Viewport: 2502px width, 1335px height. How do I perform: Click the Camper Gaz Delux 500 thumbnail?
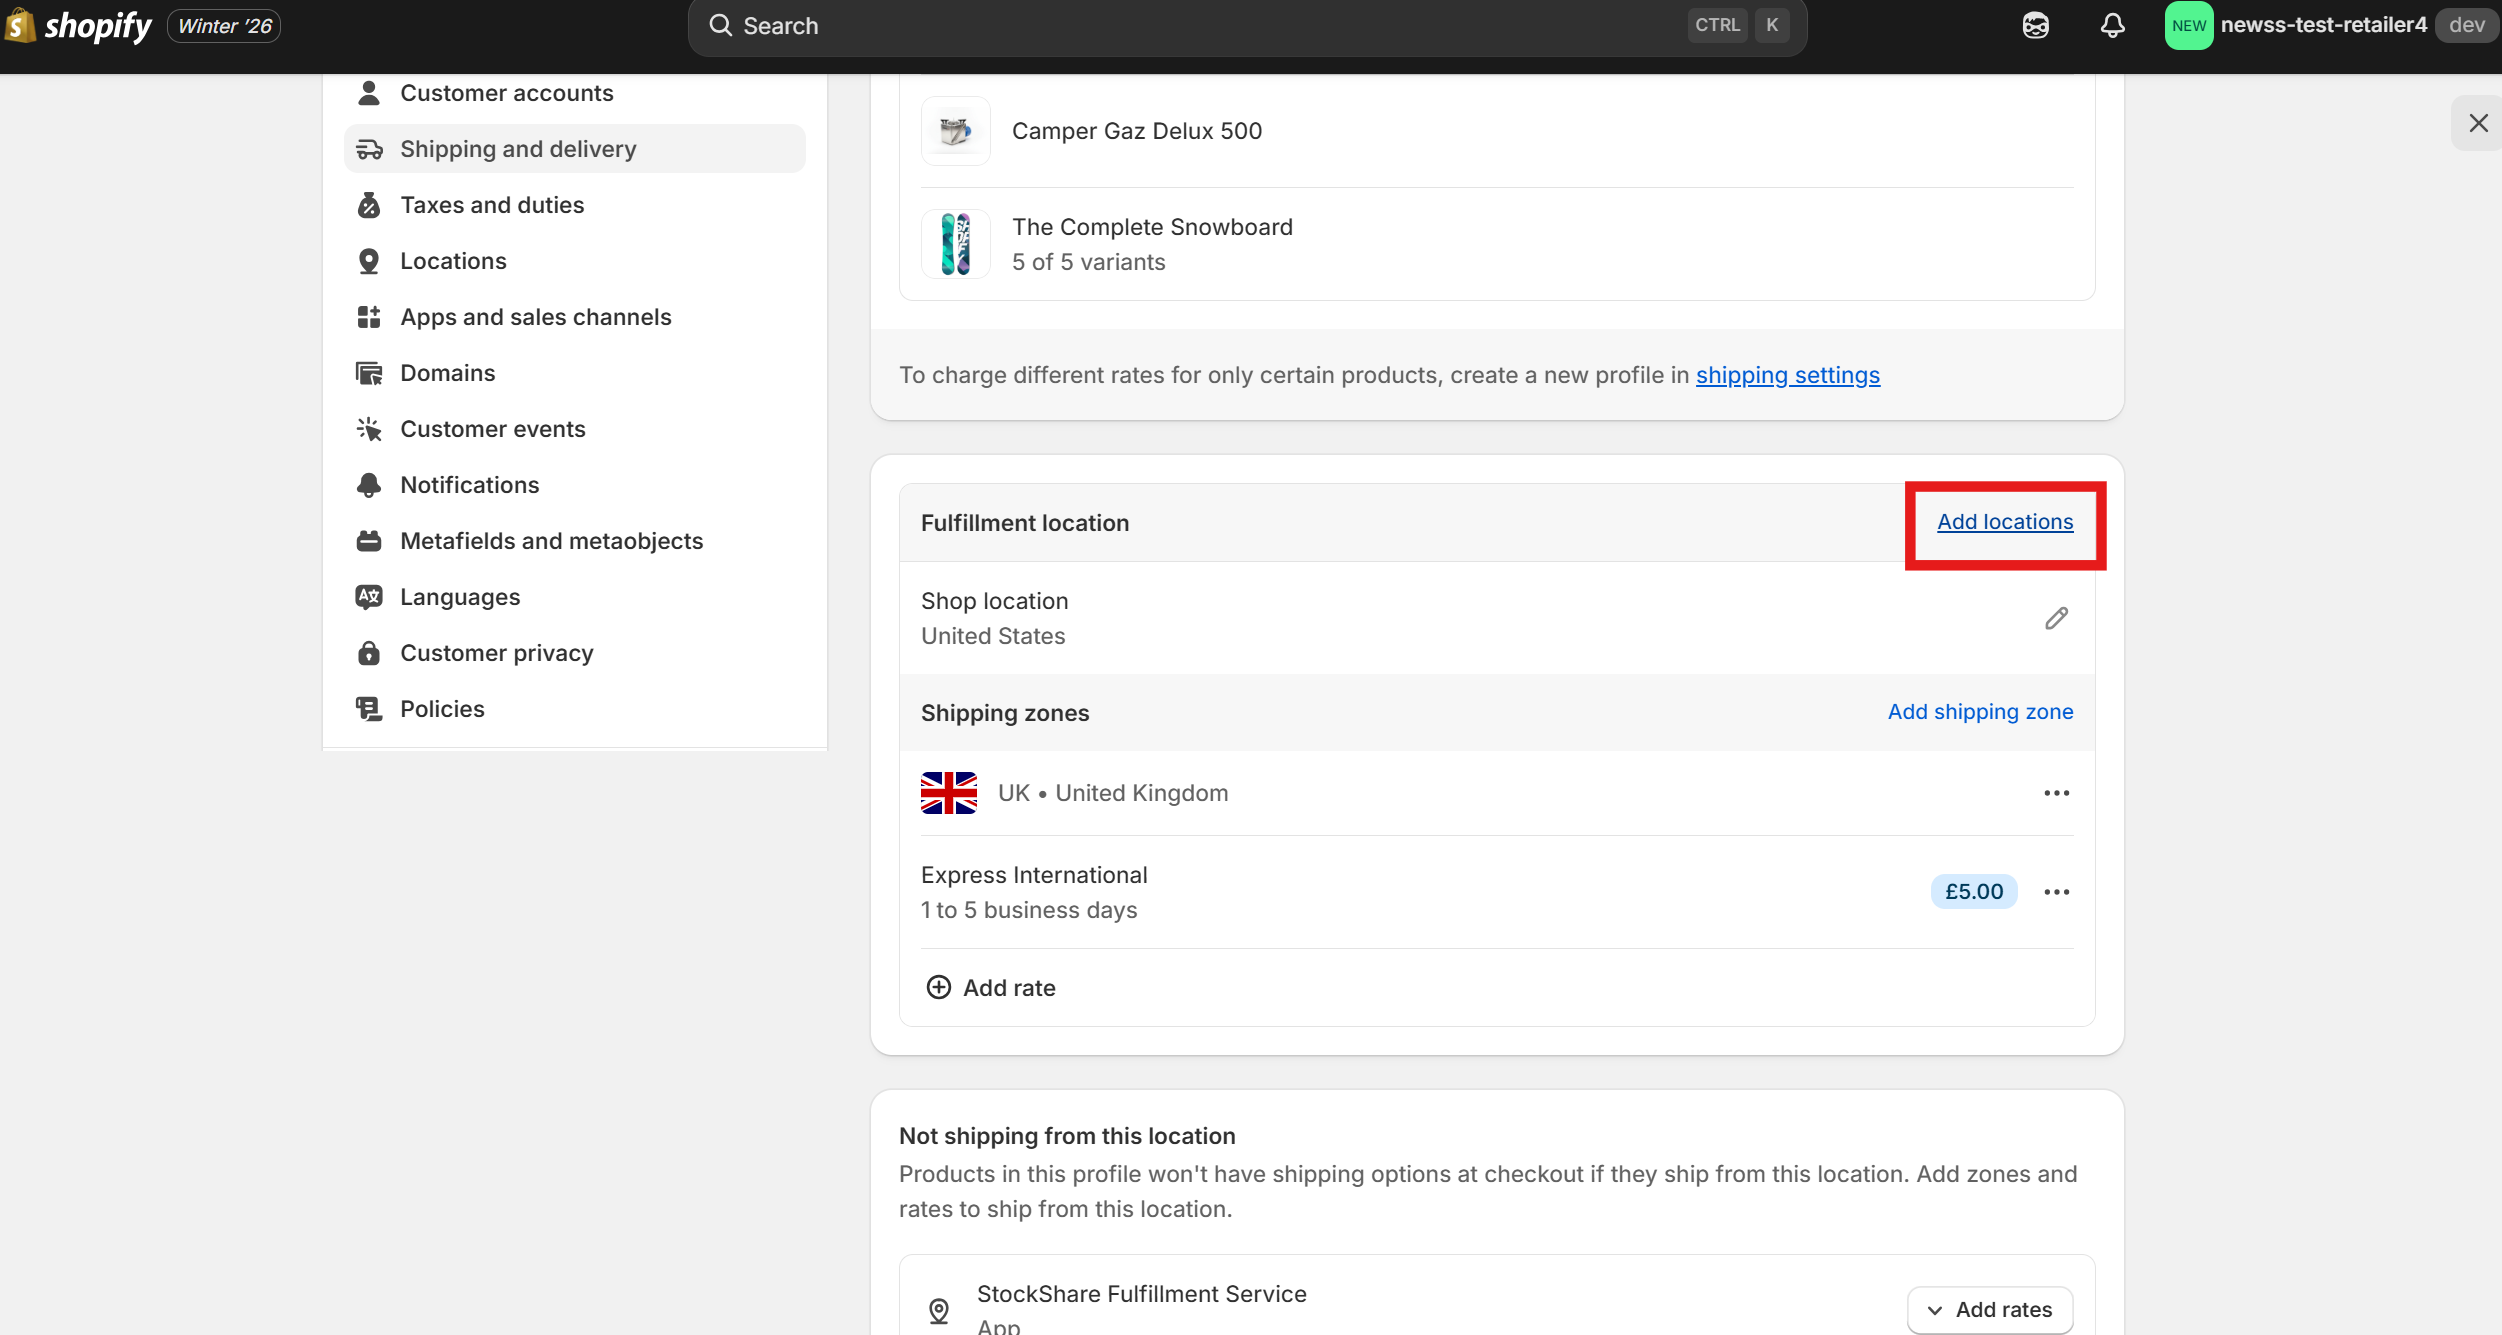pyautogui.click(x=955, y=131)
